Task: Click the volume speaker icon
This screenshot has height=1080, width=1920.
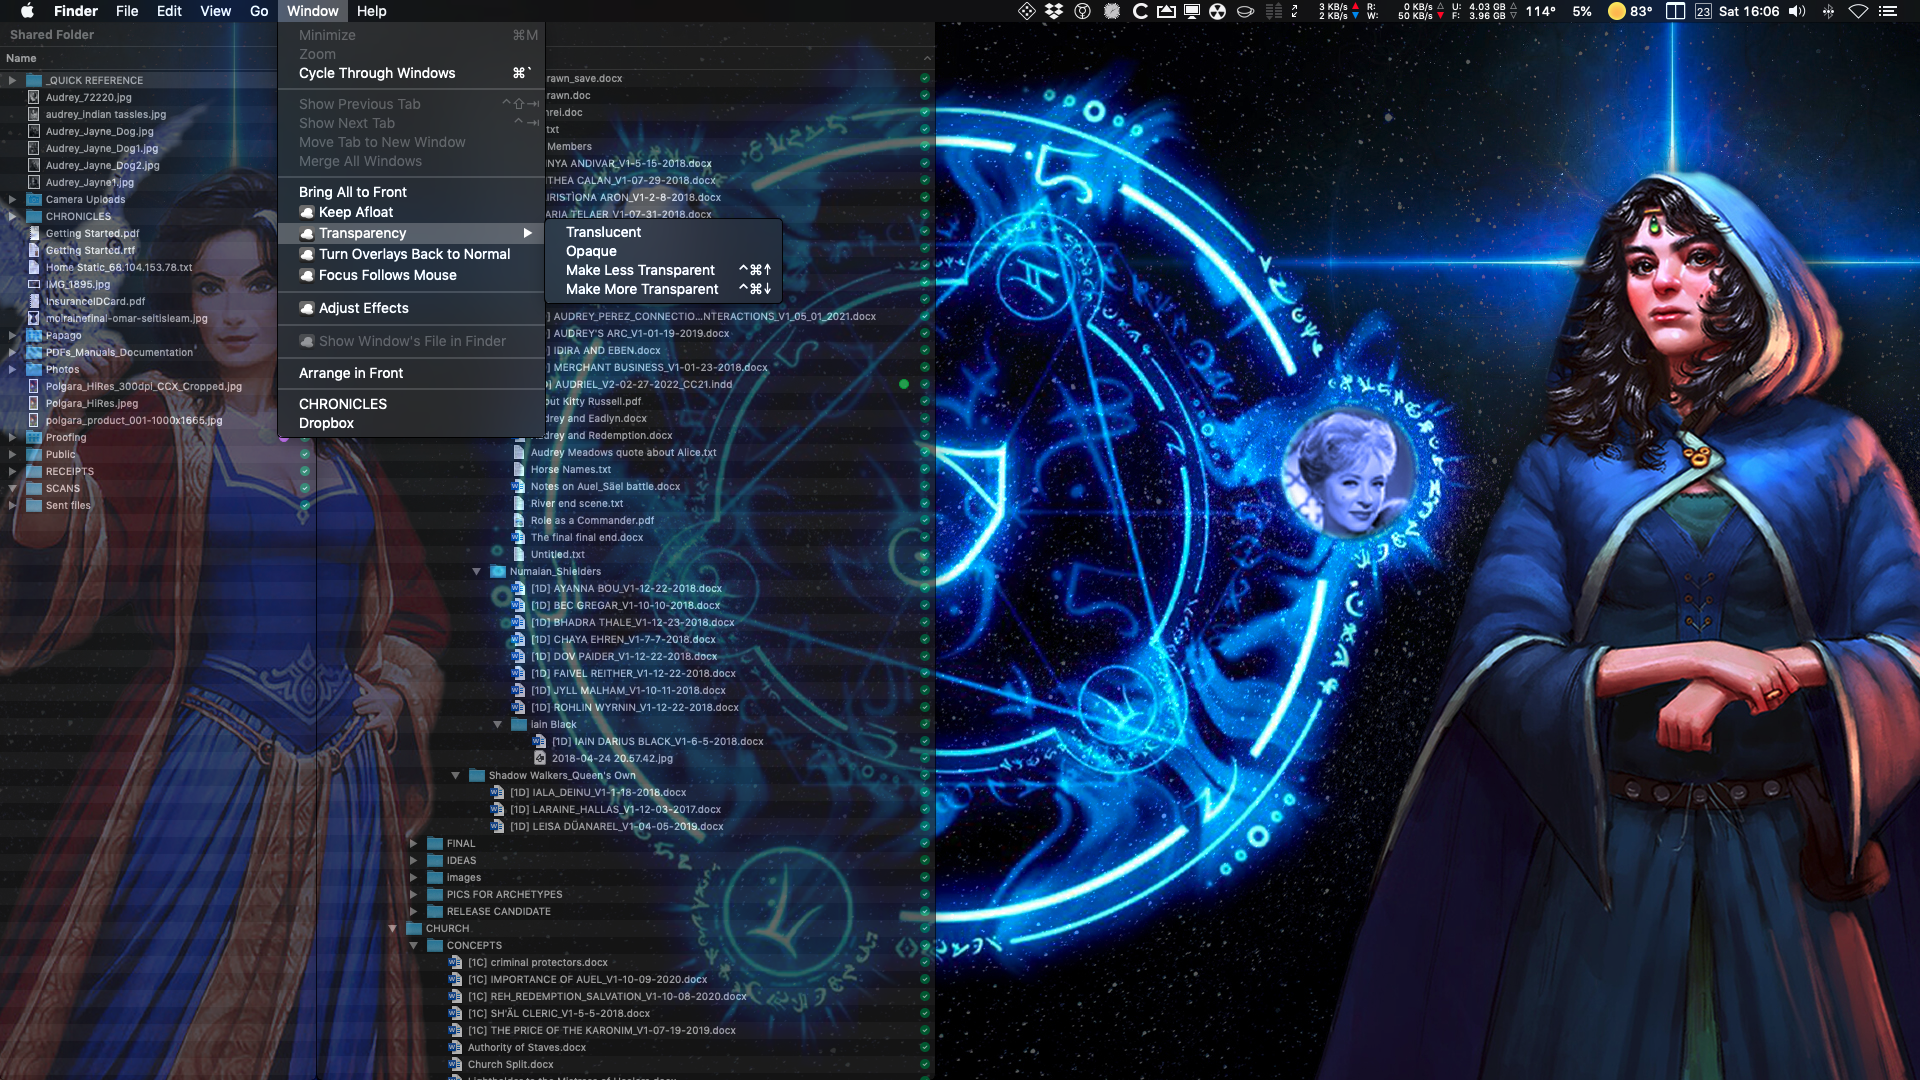Action: point(1797,11)
